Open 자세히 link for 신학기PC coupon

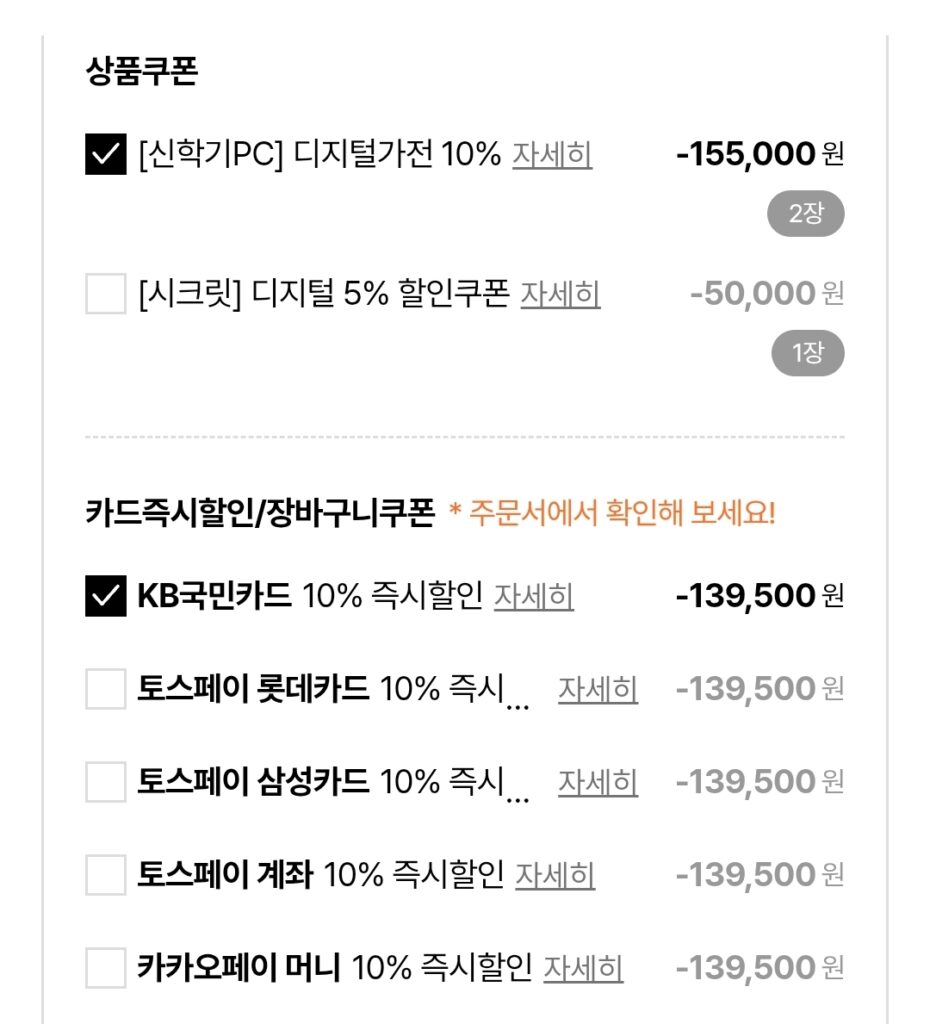(x=552, y=156)
